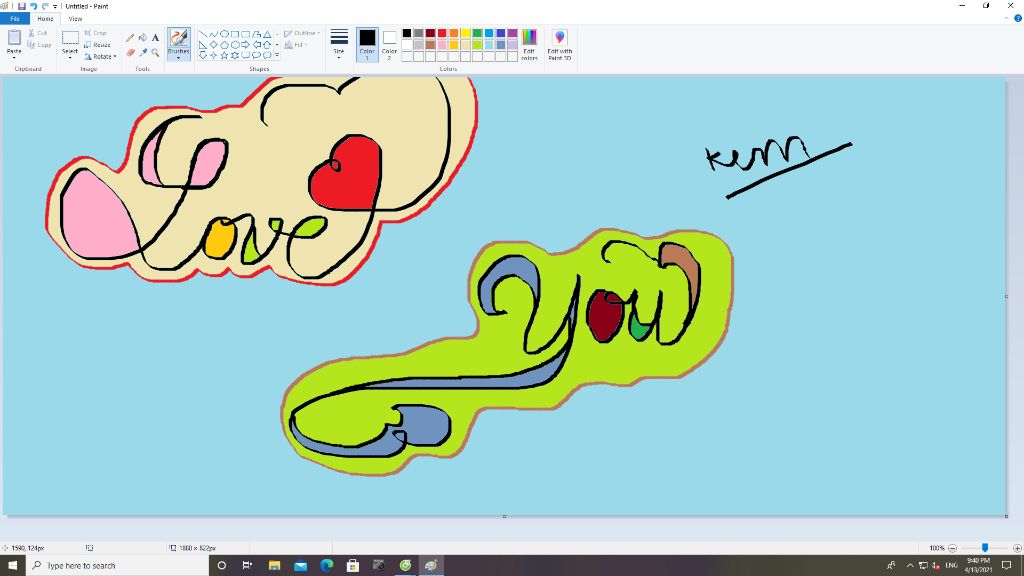Click the Crop button
The image size is (1024, 576).
tap(95, 33)
